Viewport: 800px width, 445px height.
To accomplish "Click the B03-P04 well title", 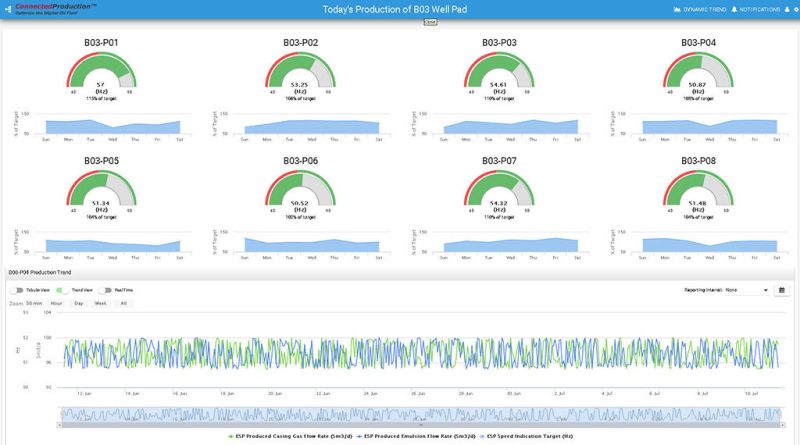I will [x=698, y=42].
